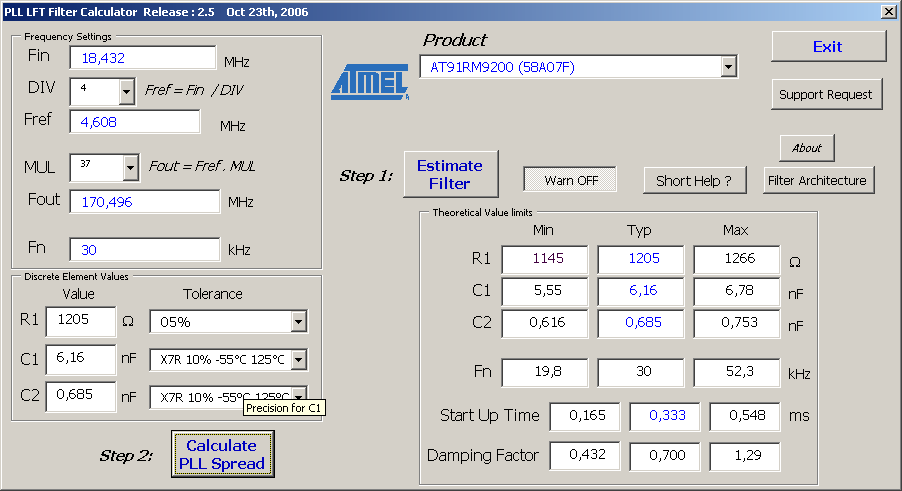The height and width of the screenshot is (491, 902).
Task: Select the R1 Max value 1266
Action: (737, 259)
